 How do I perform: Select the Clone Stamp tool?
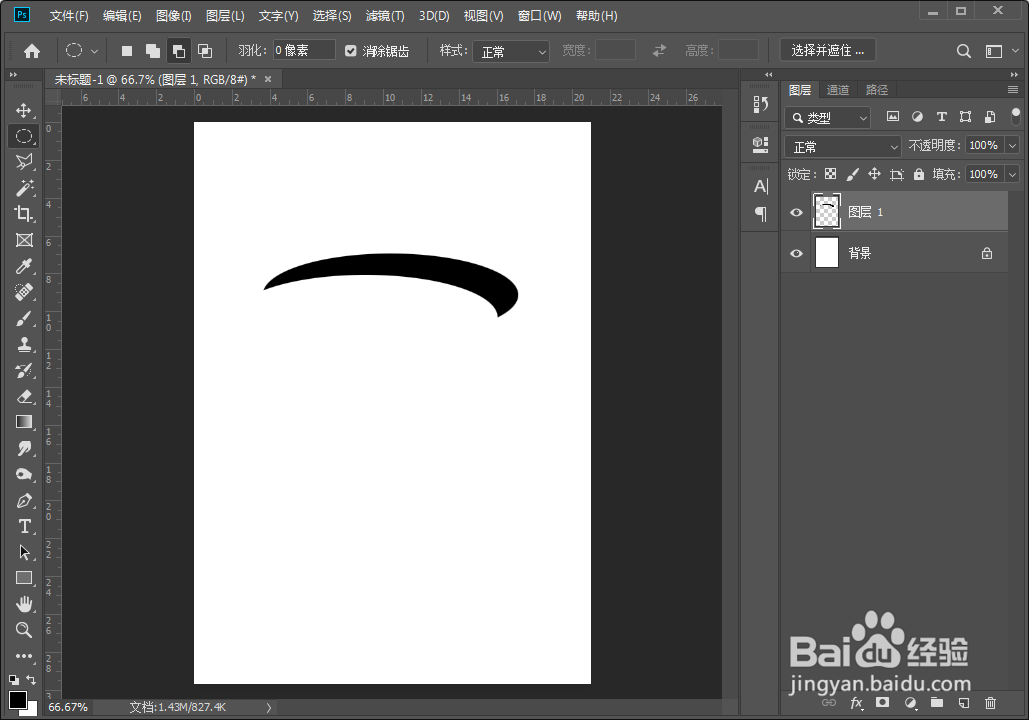[x=24, y=344]
